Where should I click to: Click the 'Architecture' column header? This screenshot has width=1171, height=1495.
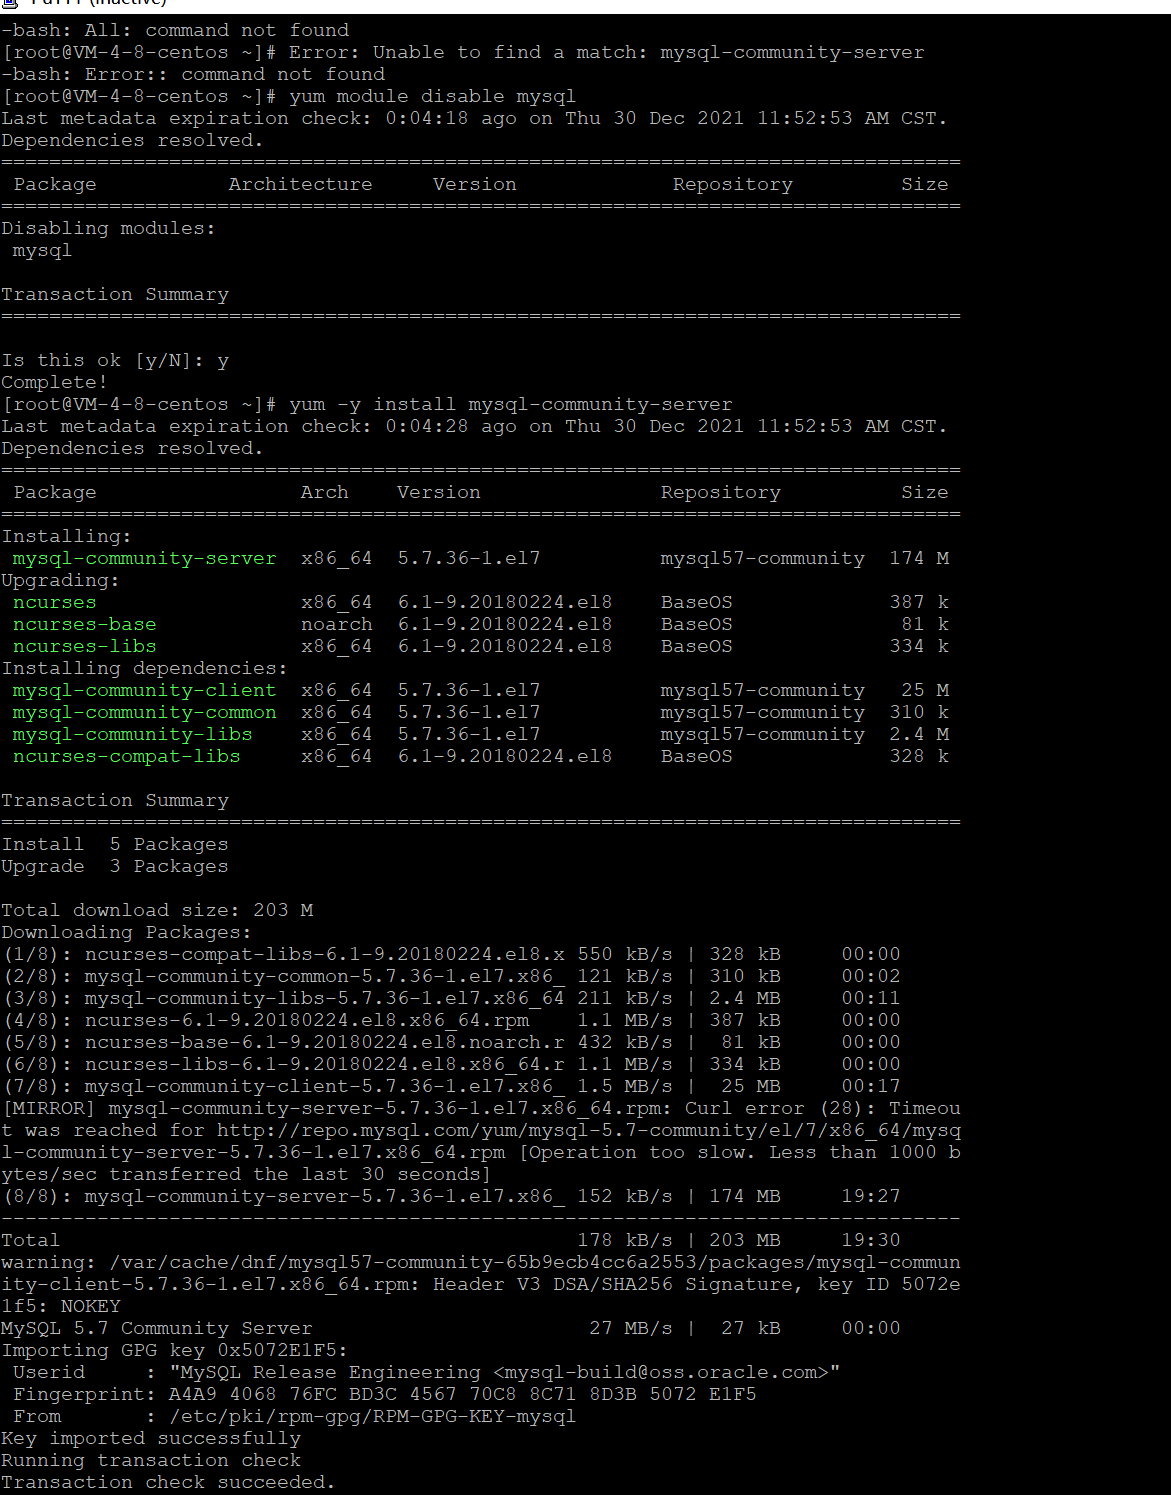click(x=300, y=185)
